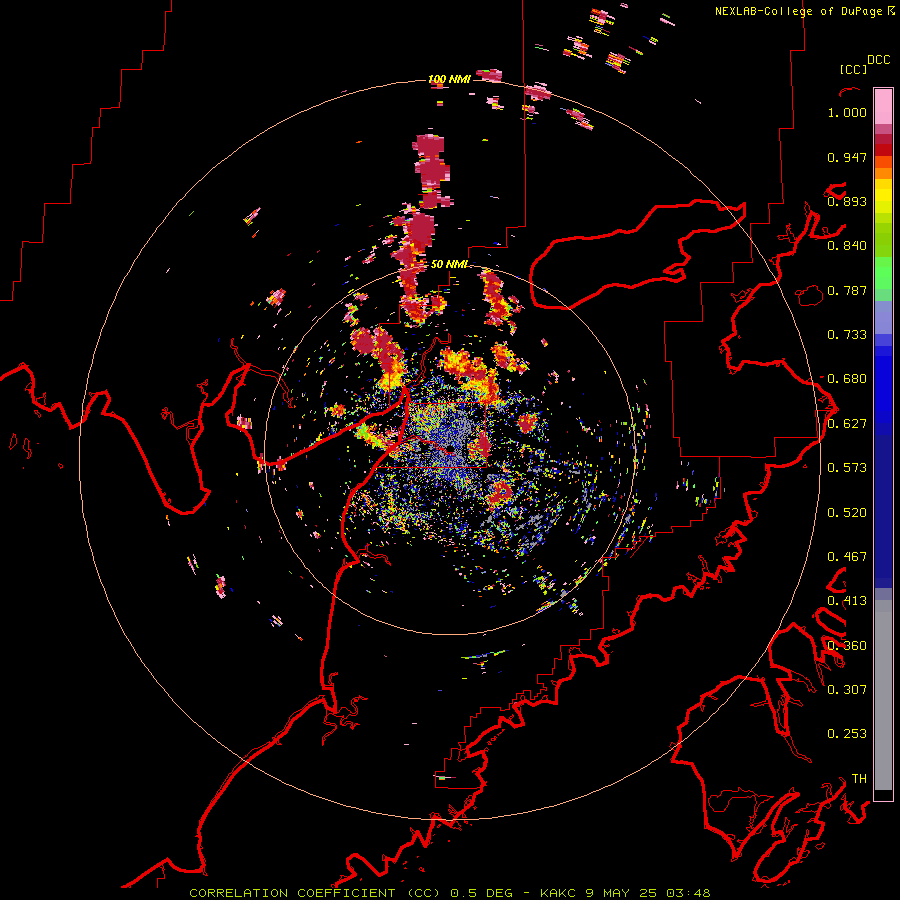Click the 0.733 scale value
This screenshot has width=900, height=900.
click(x=847, y=335)
